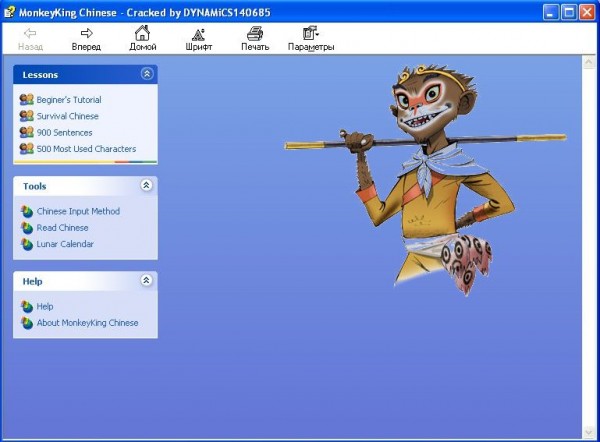Viewport: 600px width, 442px height.
Task: Open Параметры options icon
Action: (x=311, y=33)
